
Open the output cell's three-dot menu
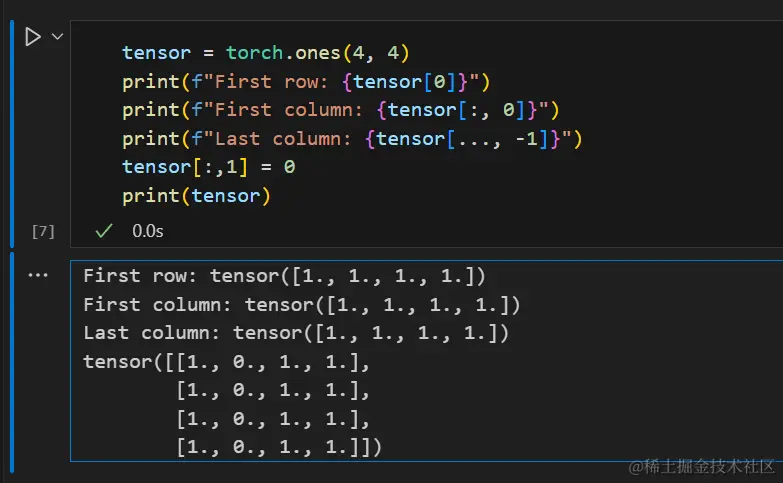(x=38, y=275)
